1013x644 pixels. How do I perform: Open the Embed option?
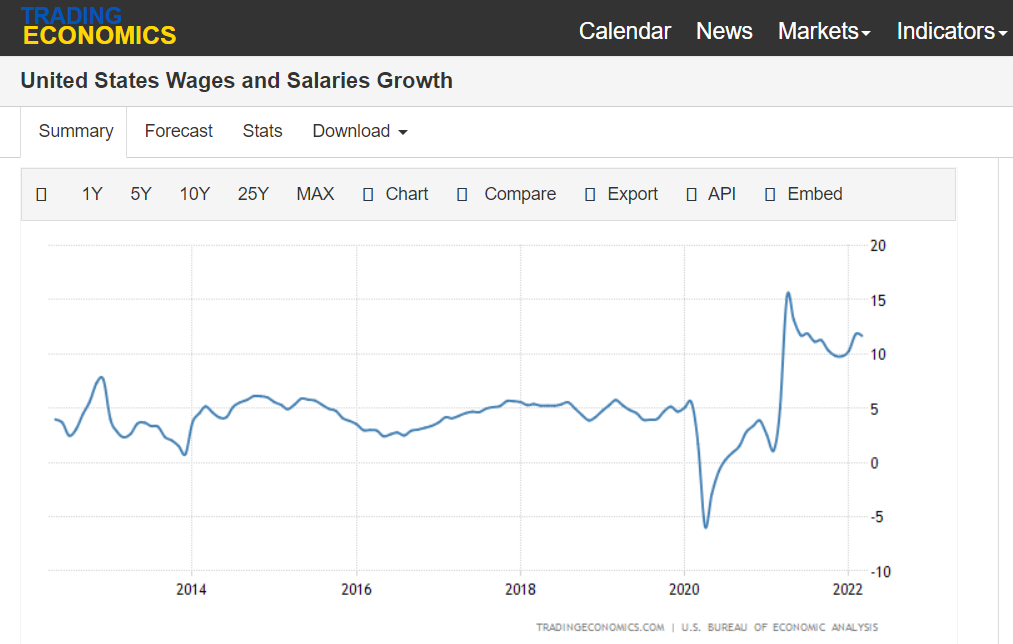pyautogui.click(x=815, y=194)
